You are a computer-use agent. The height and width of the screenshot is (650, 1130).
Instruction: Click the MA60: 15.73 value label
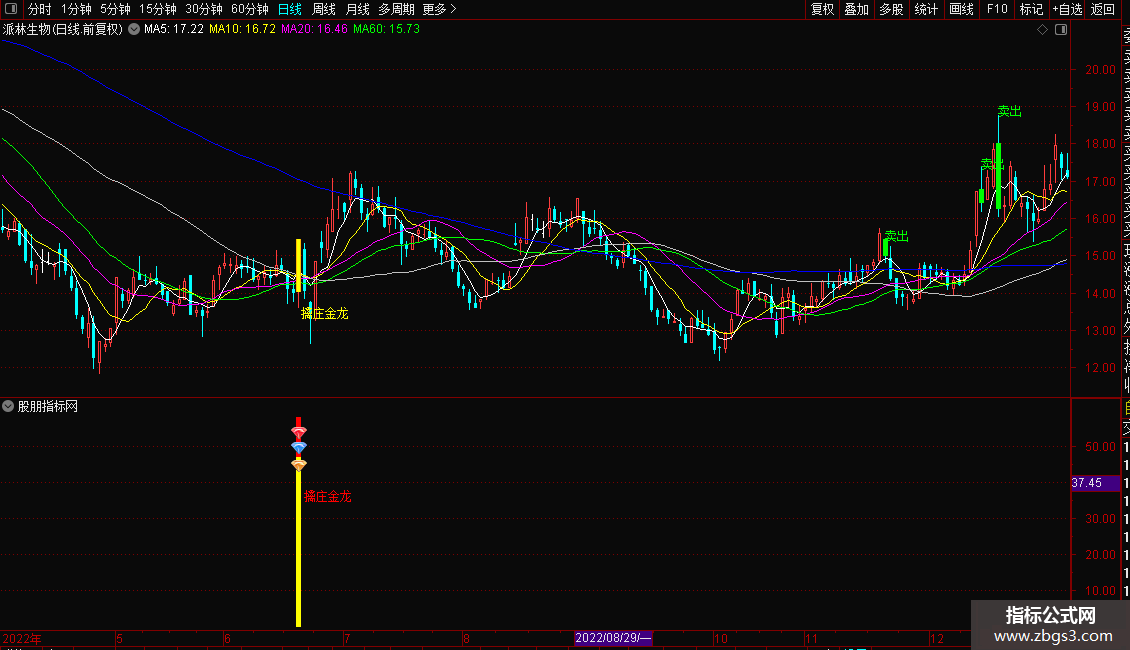(x=386, y=29)
